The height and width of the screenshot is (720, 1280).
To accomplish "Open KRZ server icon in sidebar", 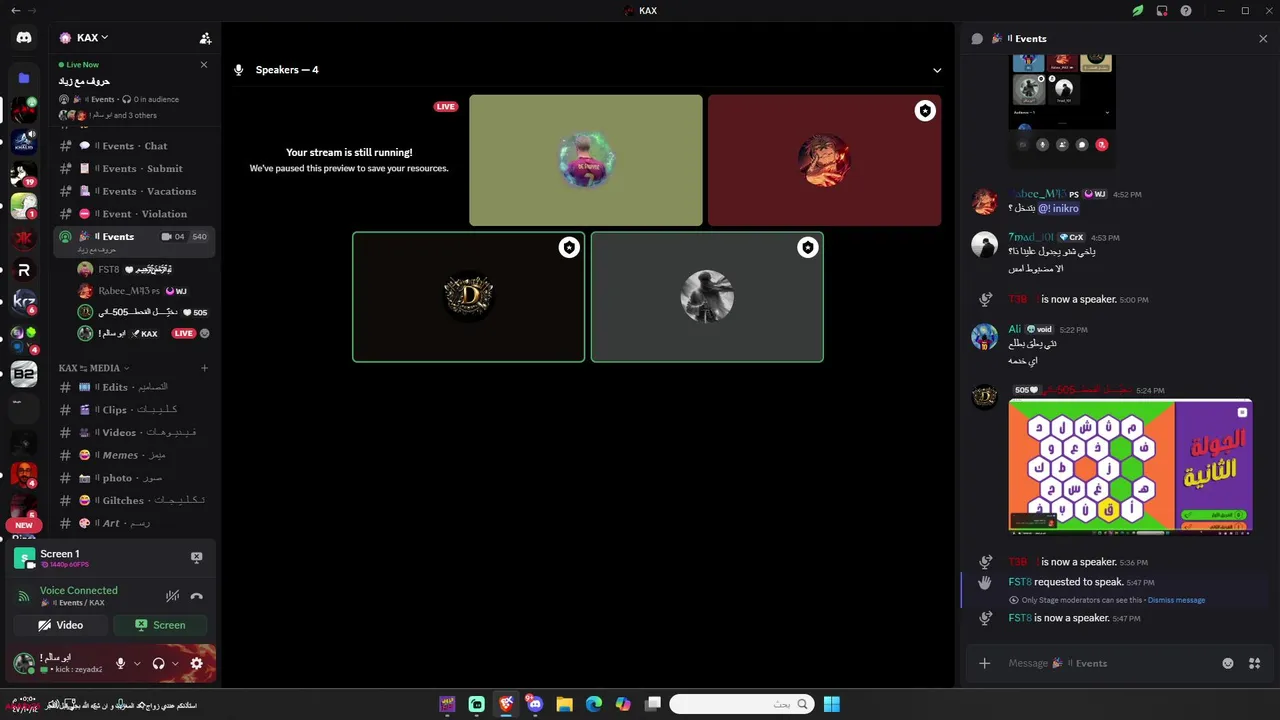I will click(x=24, y=302).
